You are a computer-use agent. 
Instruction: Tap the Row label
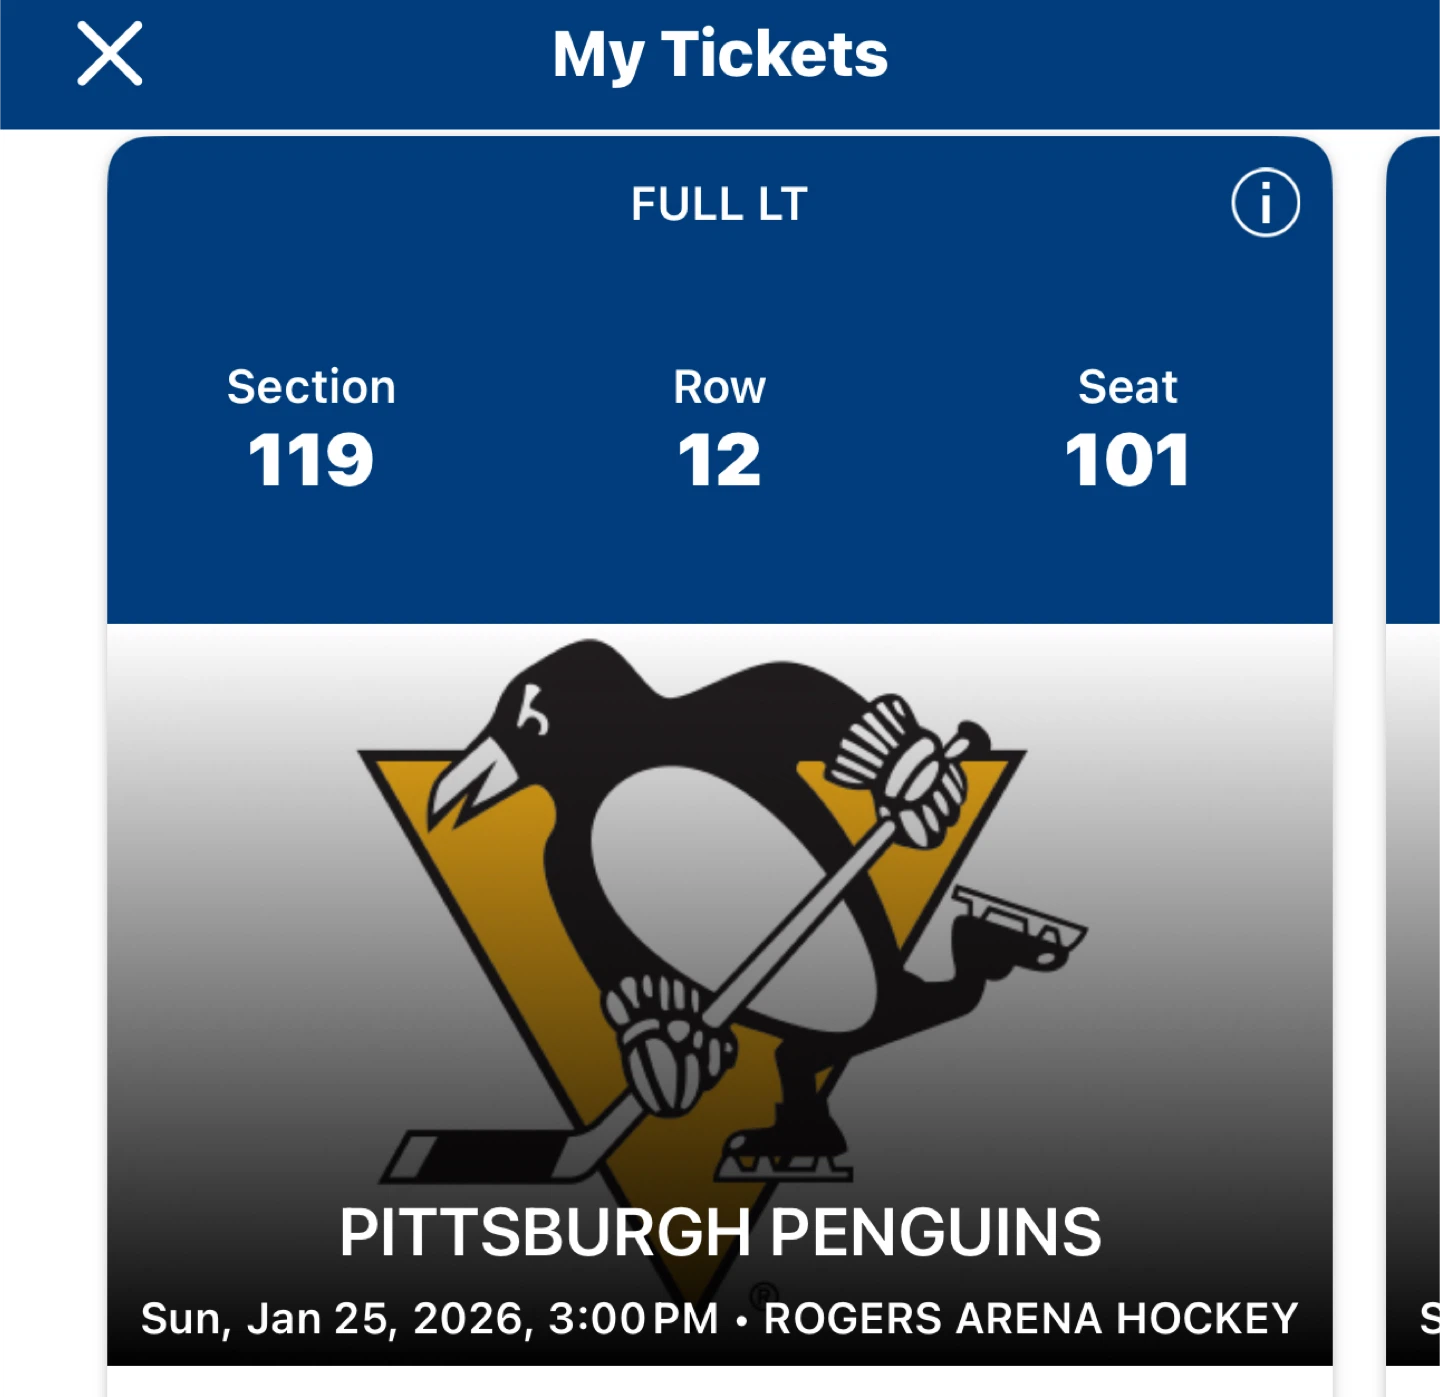[x=719, y=387]
